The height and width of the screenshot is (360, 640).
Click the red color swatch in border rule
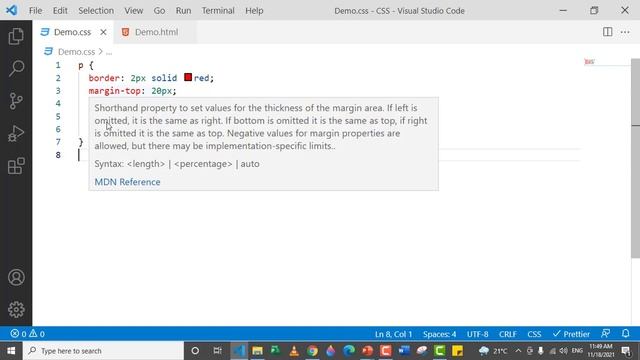click(x=188, y=77)
